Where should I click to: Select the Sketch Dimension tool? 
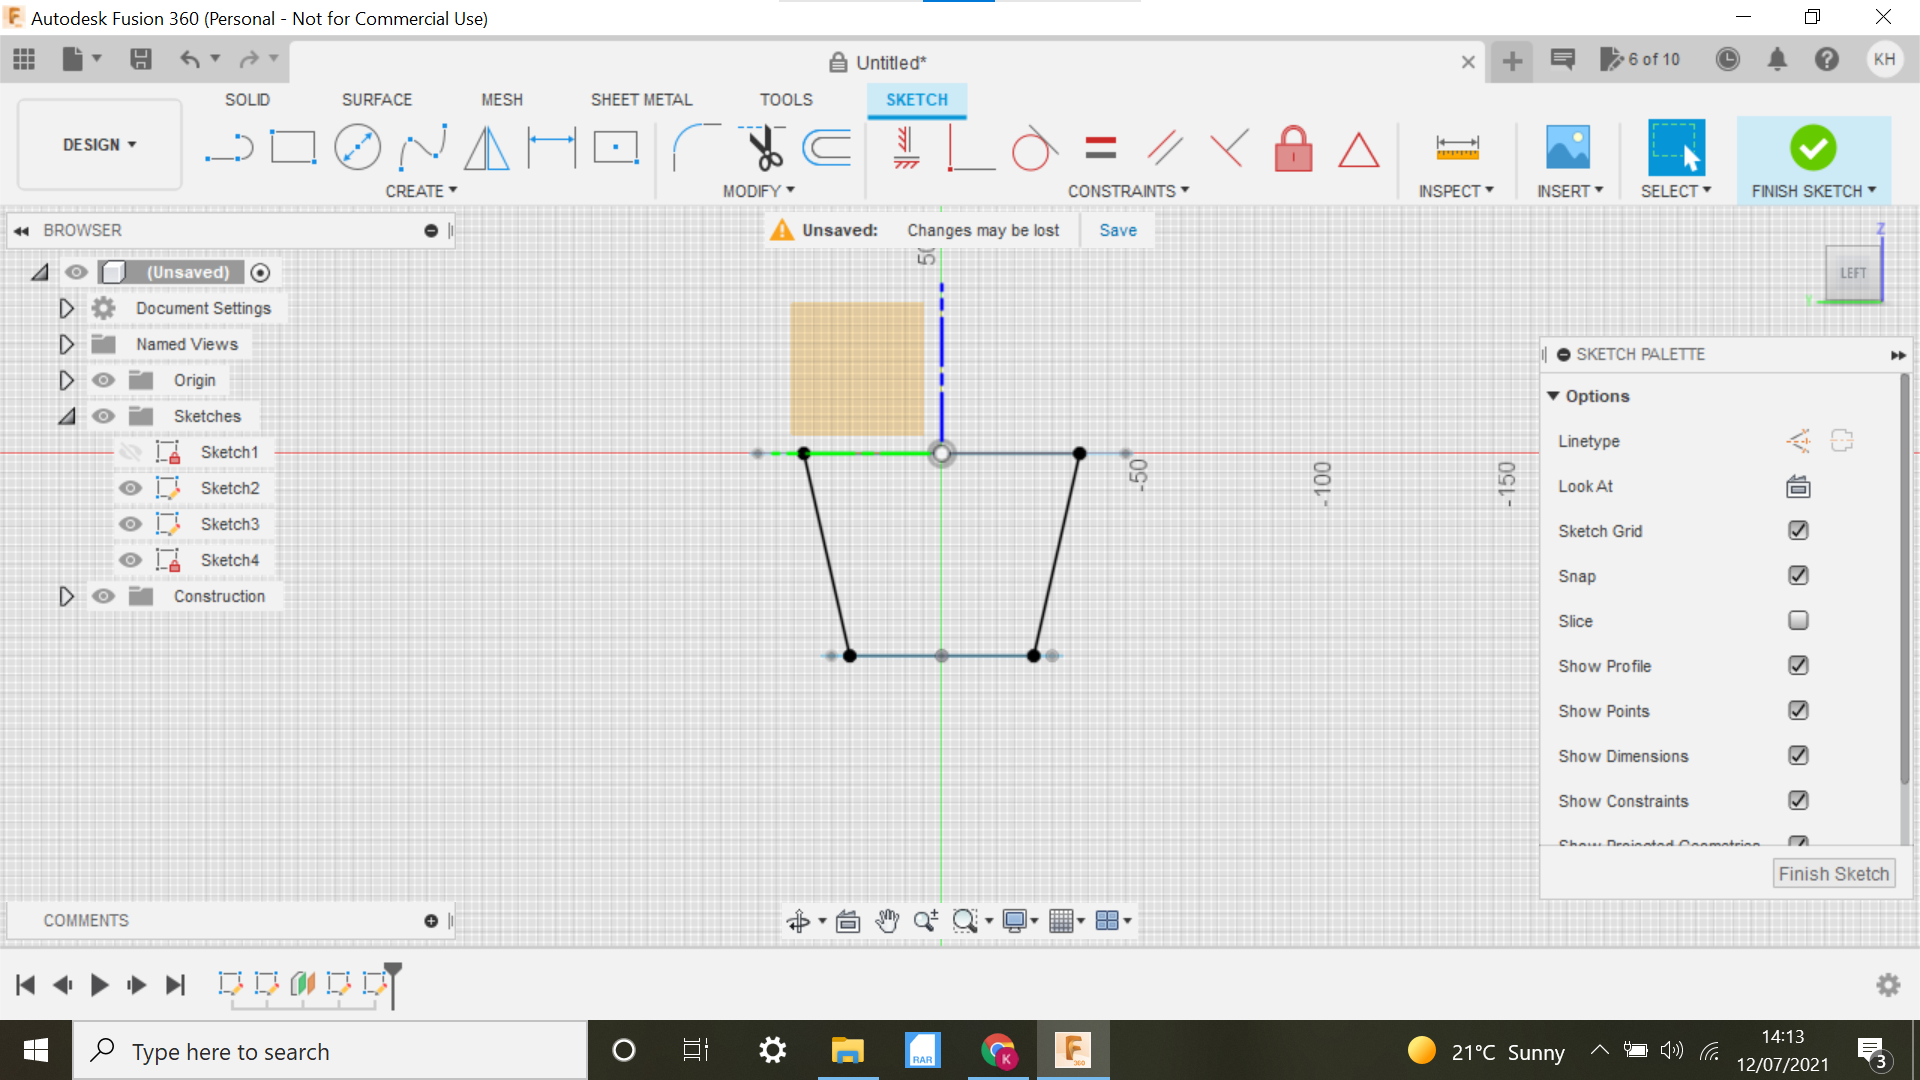tap(1457, 148)
